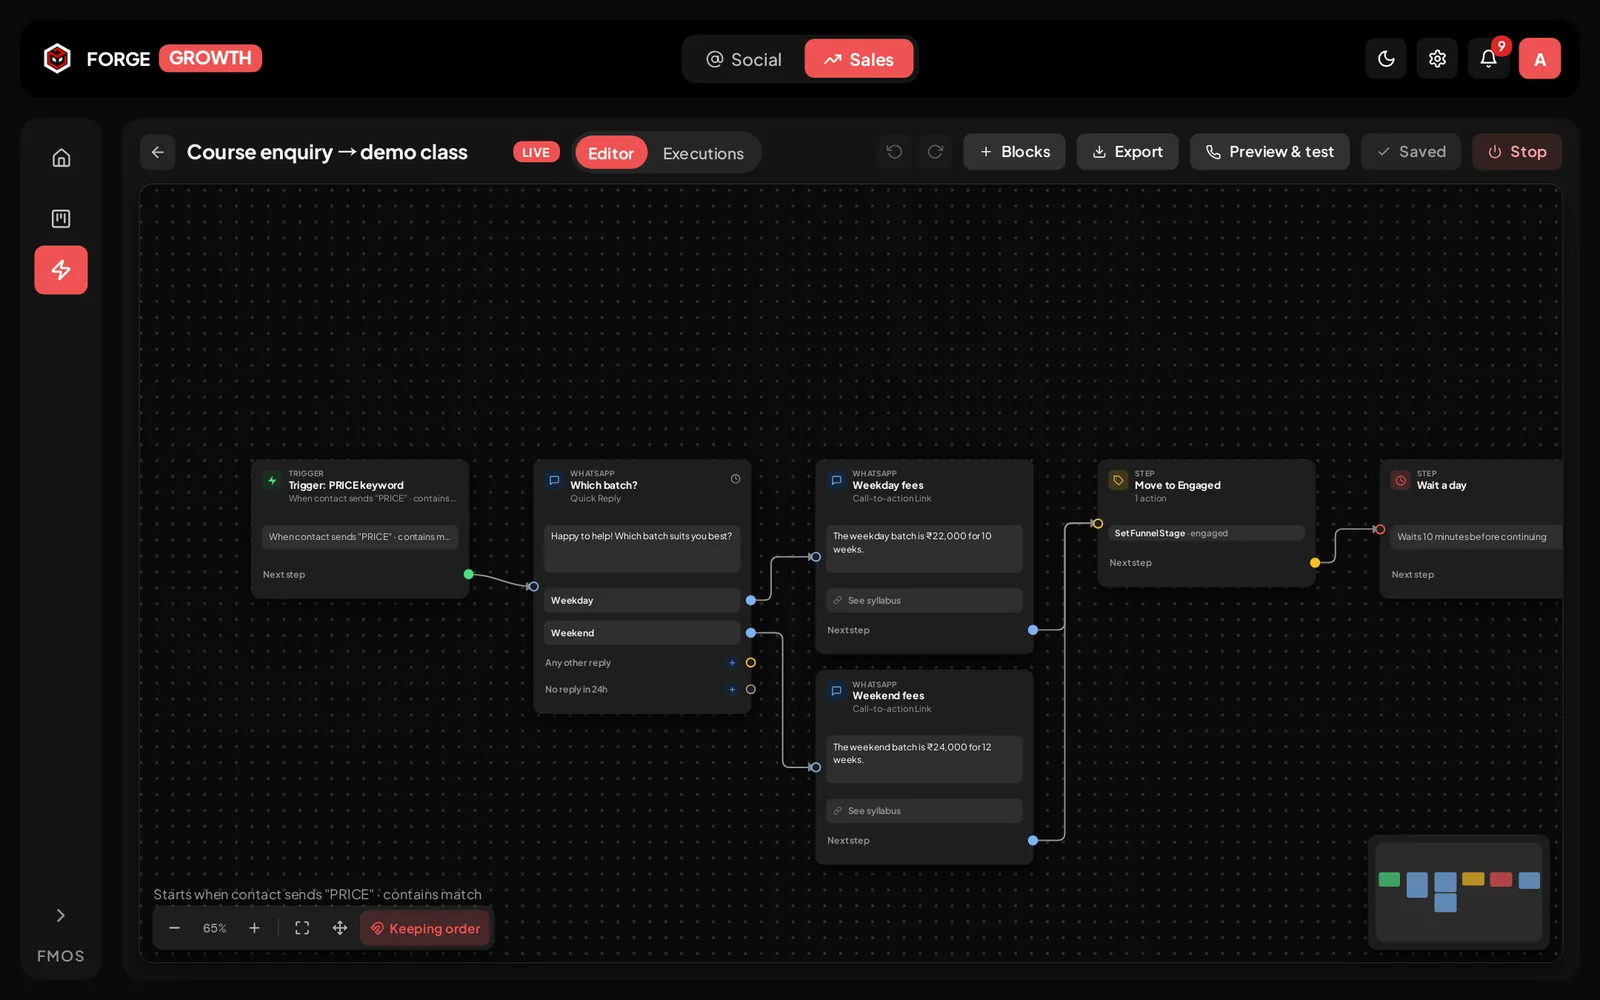Screen dimensions: 1600x1000
Task: Stop the live automation
Action: coord(1517,152)
